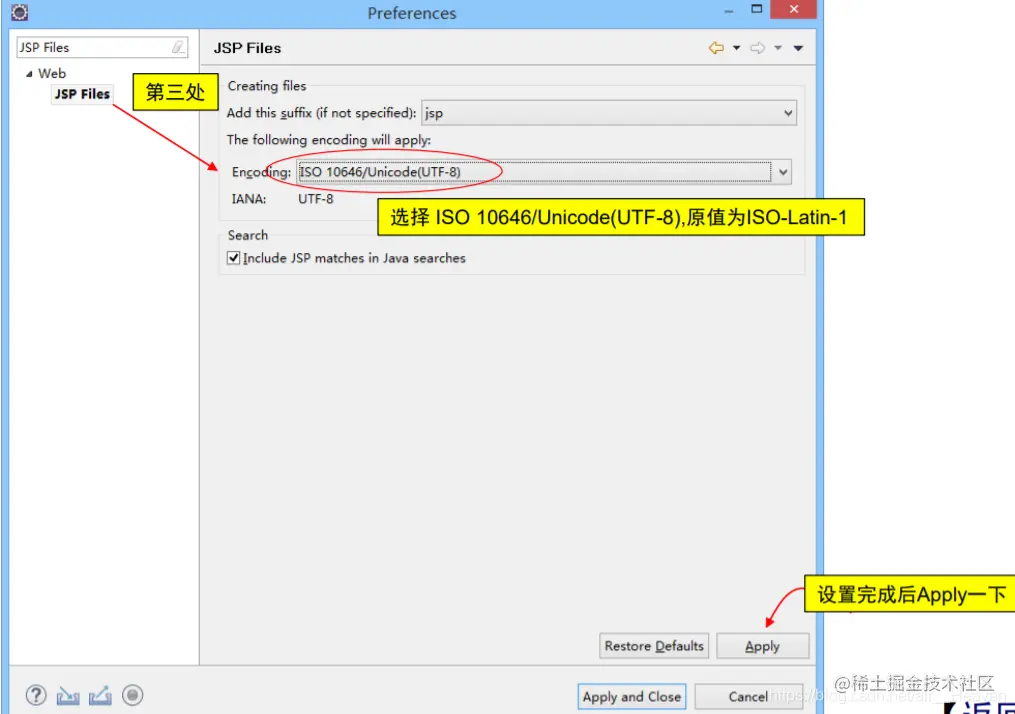The width and height of the screenshot is (1015, 714).
Task: Click the IANA UTF-8 value text
Action: click(x=316, y=199)
